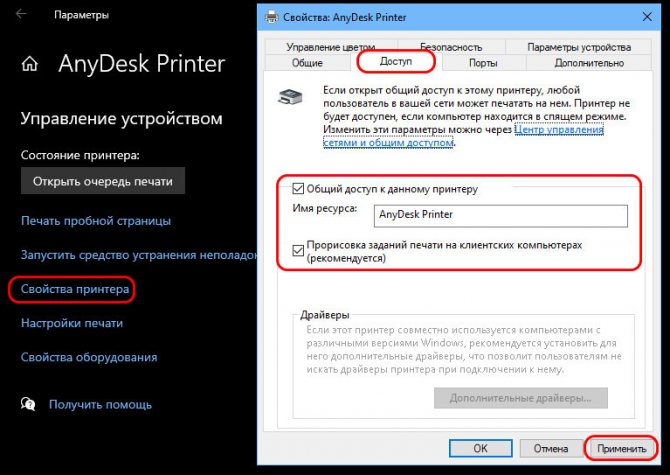The width and height of the screenshot is (670, 475).
Task: Click the home icon beside AnyDesk Printer
Action: pyautogui.click(x=29, y=65)
